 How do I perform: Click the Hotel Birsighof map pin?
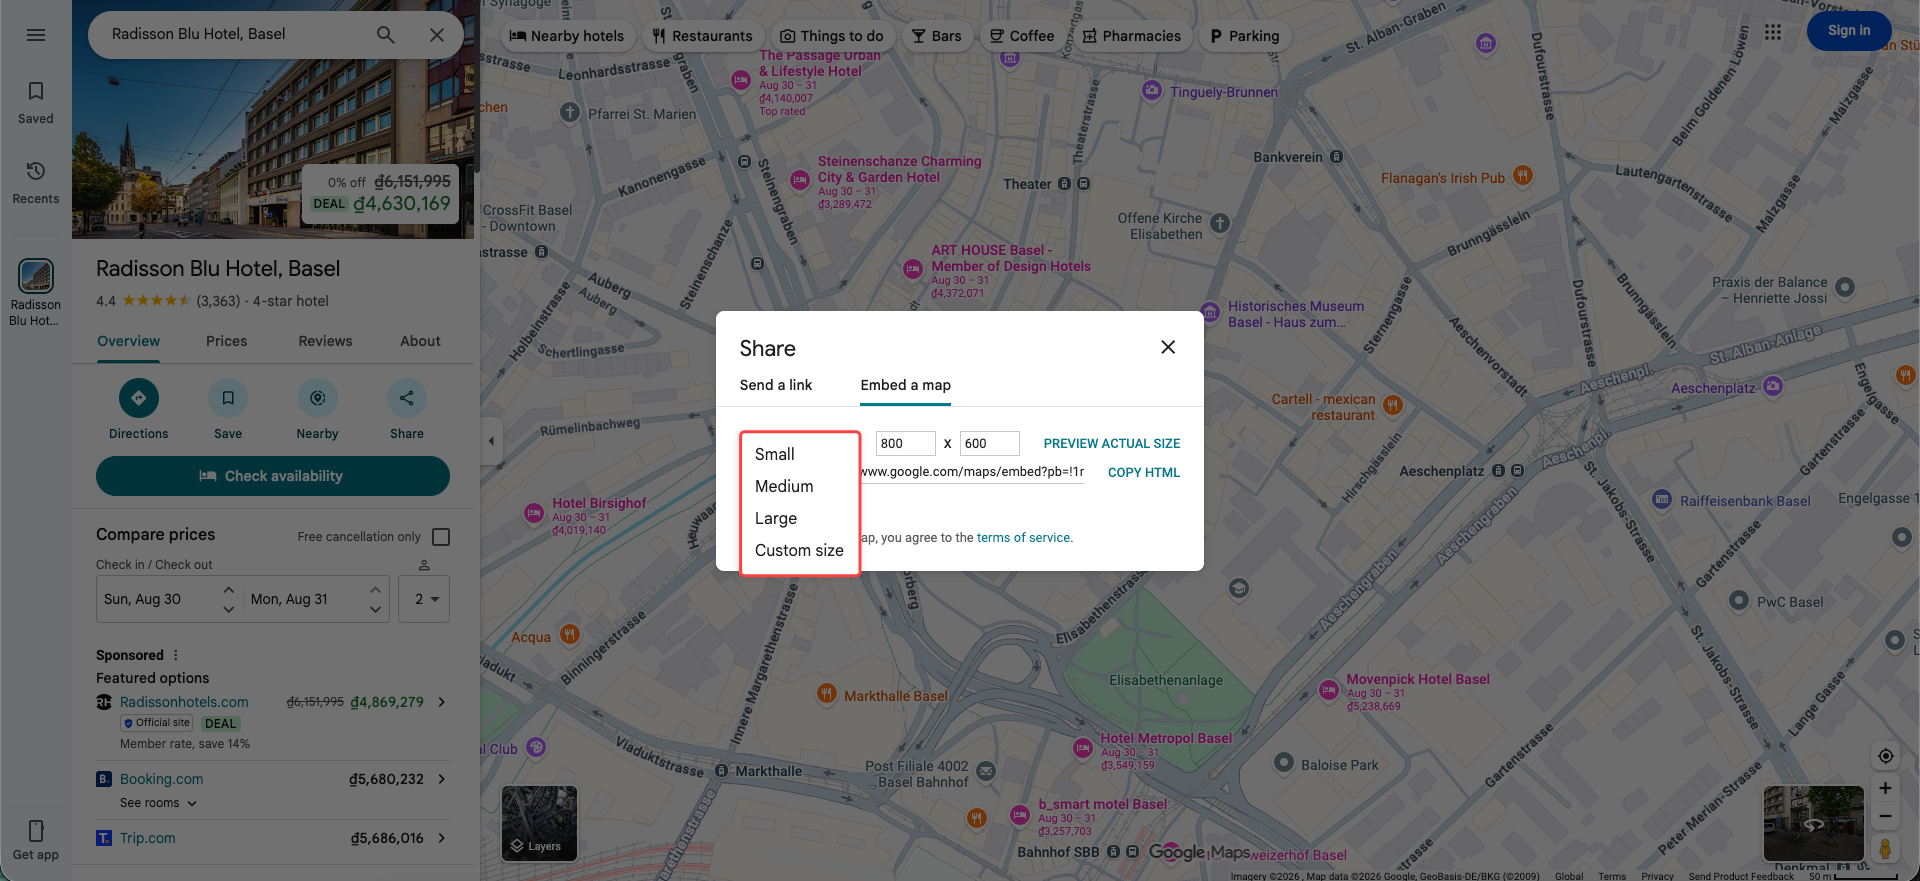534,514
